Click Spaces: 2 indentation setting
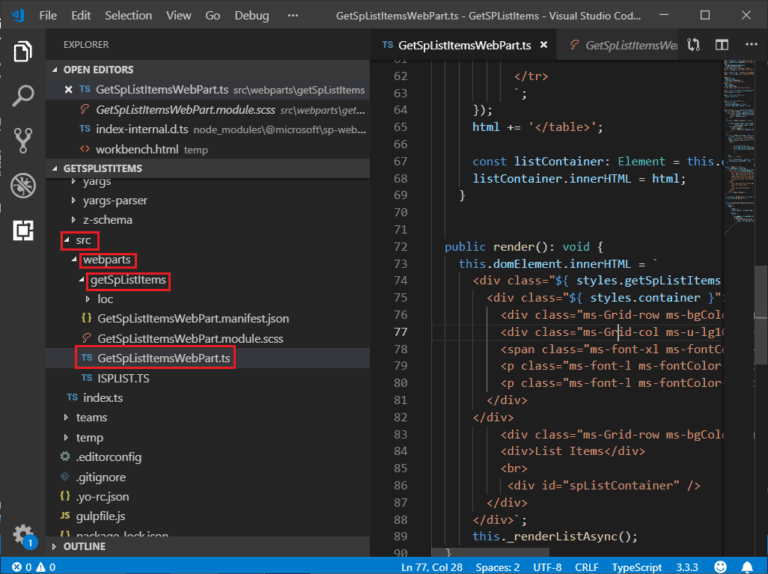 pos(497,567)
